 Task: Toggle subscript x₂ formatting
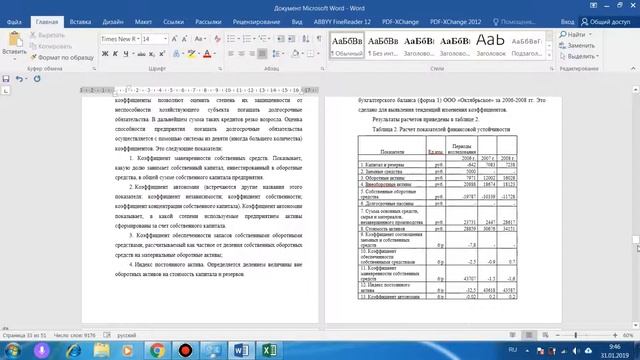click(151, 53)
